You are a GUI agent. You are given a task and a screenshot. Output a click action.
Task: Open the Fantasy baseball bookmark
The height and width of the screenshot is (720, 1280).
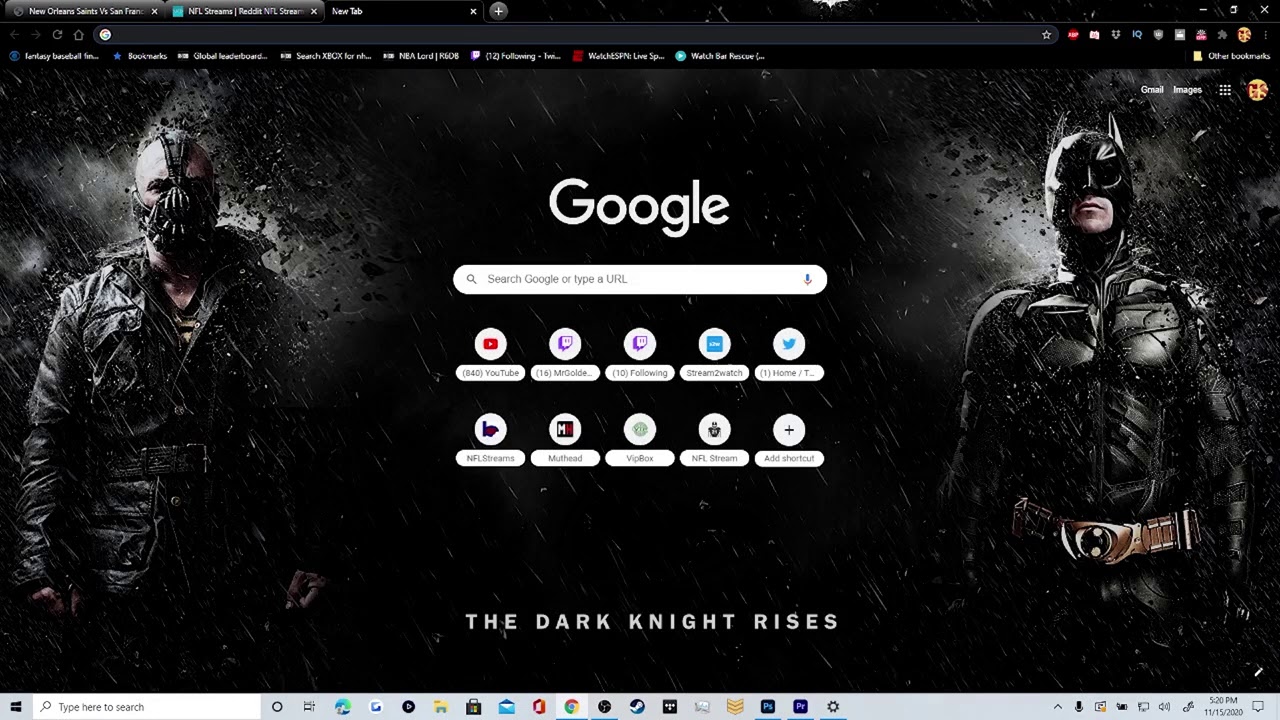54,56
